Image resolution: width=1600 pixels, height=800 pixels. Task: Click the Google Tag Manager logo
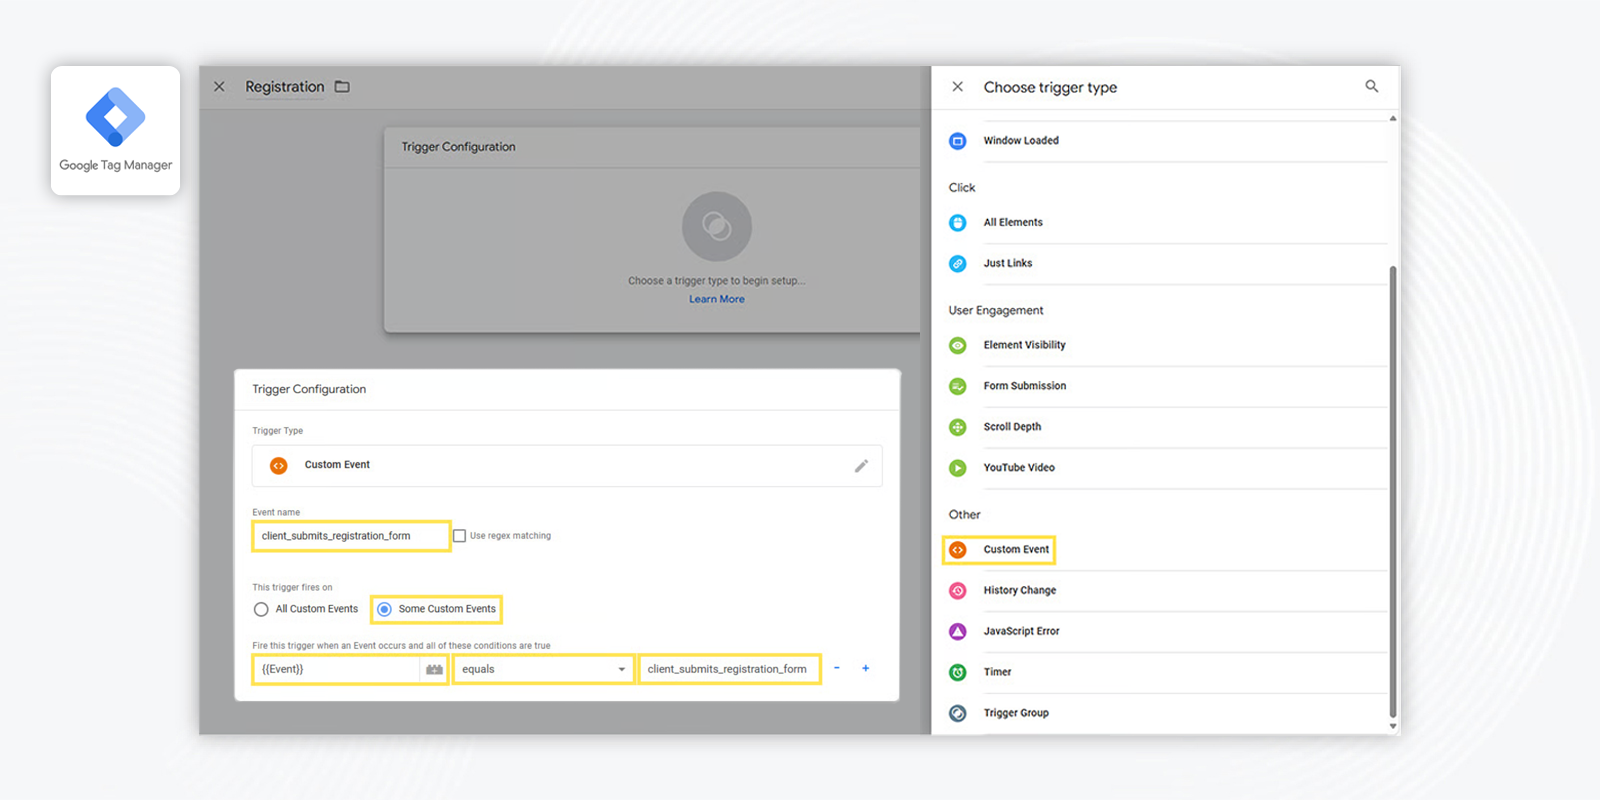(116, 117)
